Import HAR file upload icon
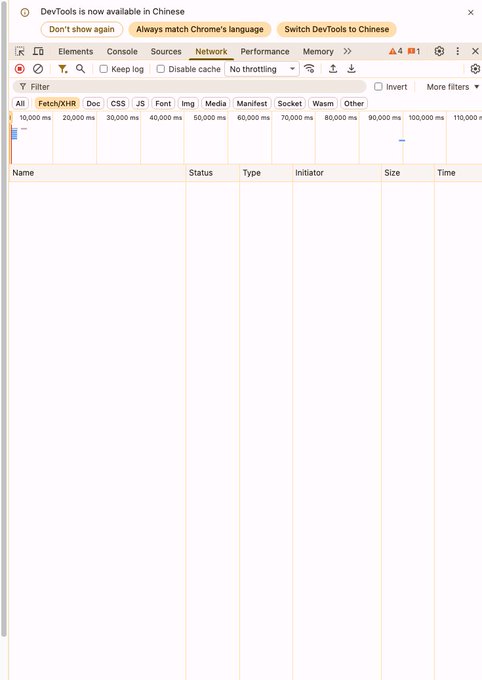 click(x=333, y=69)
